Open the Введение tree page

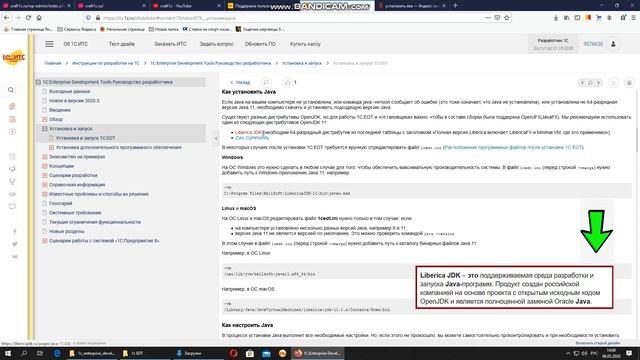[x=60, y=110]
